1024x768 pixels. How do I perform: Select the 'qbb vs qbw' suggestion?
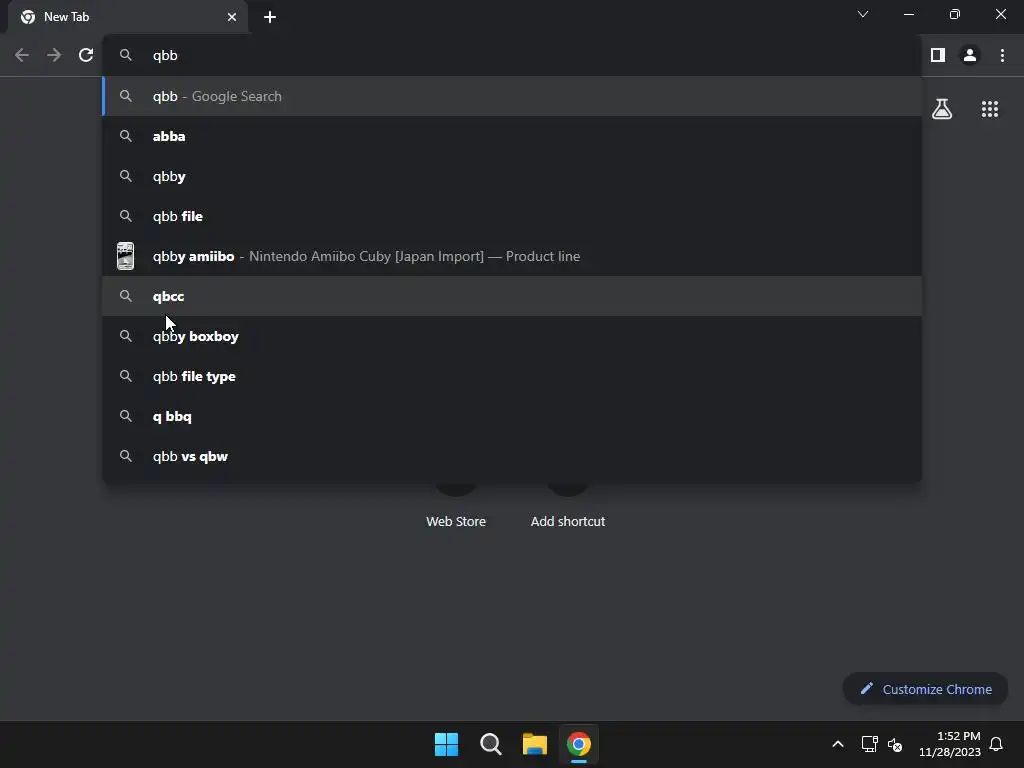coord(513,456)
